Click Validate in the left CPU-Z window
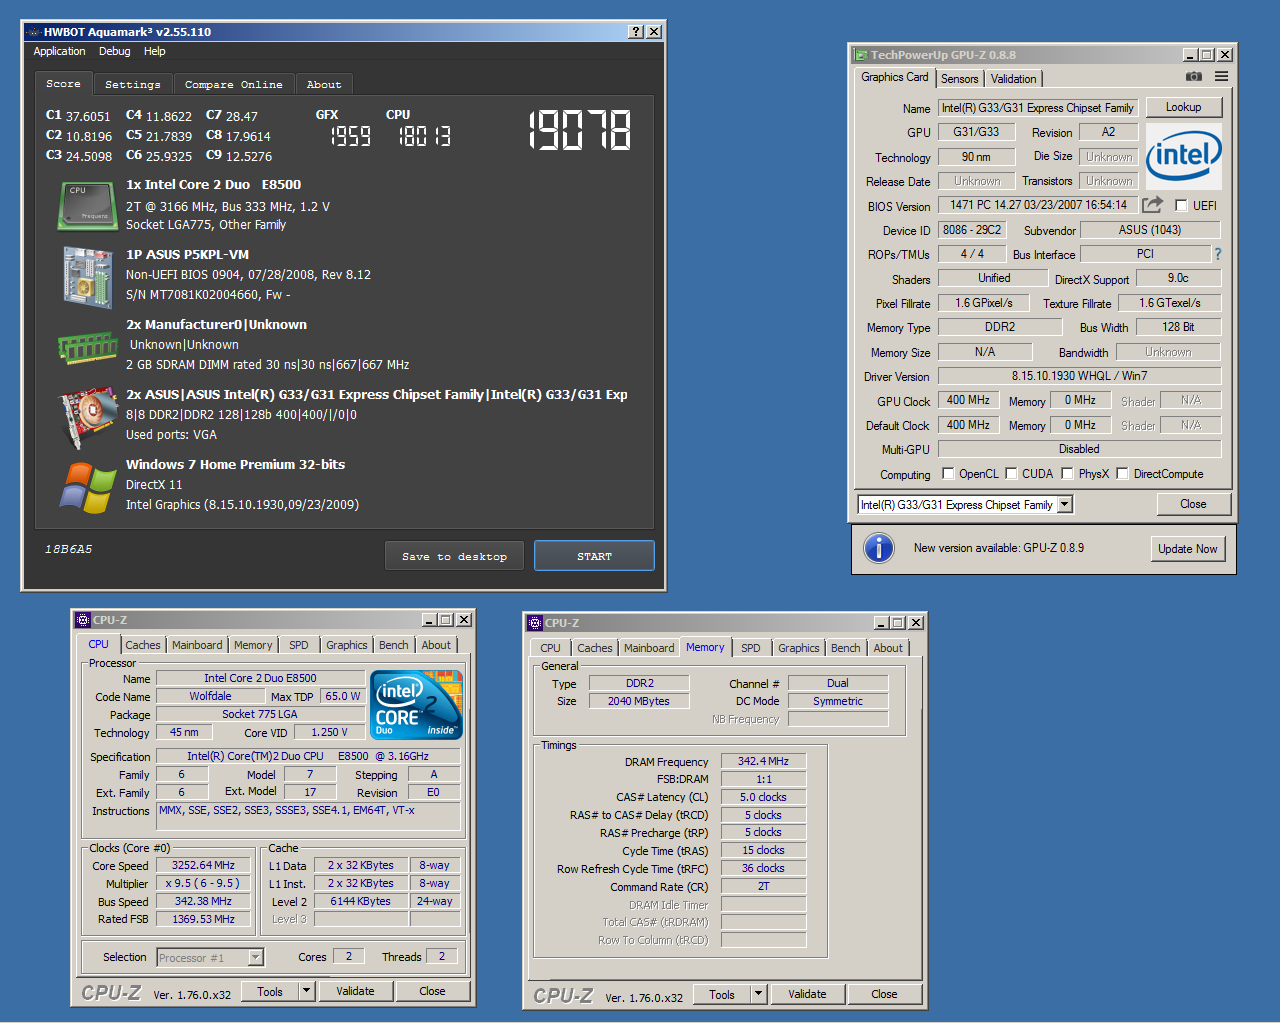Image resolution: width=1280 pixels, height=1024 pixels. click(355, 992)
